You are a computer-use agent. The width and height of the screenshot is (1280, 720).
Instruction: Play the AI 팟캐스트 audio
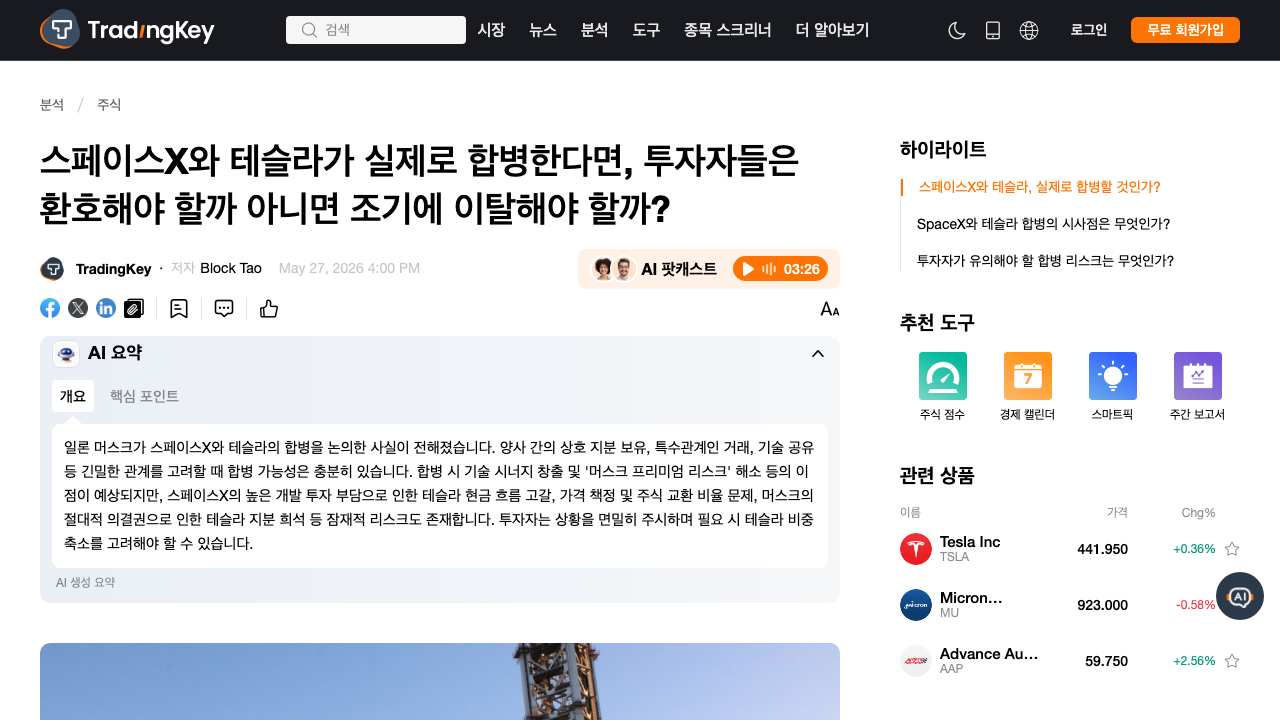point(748,269)
